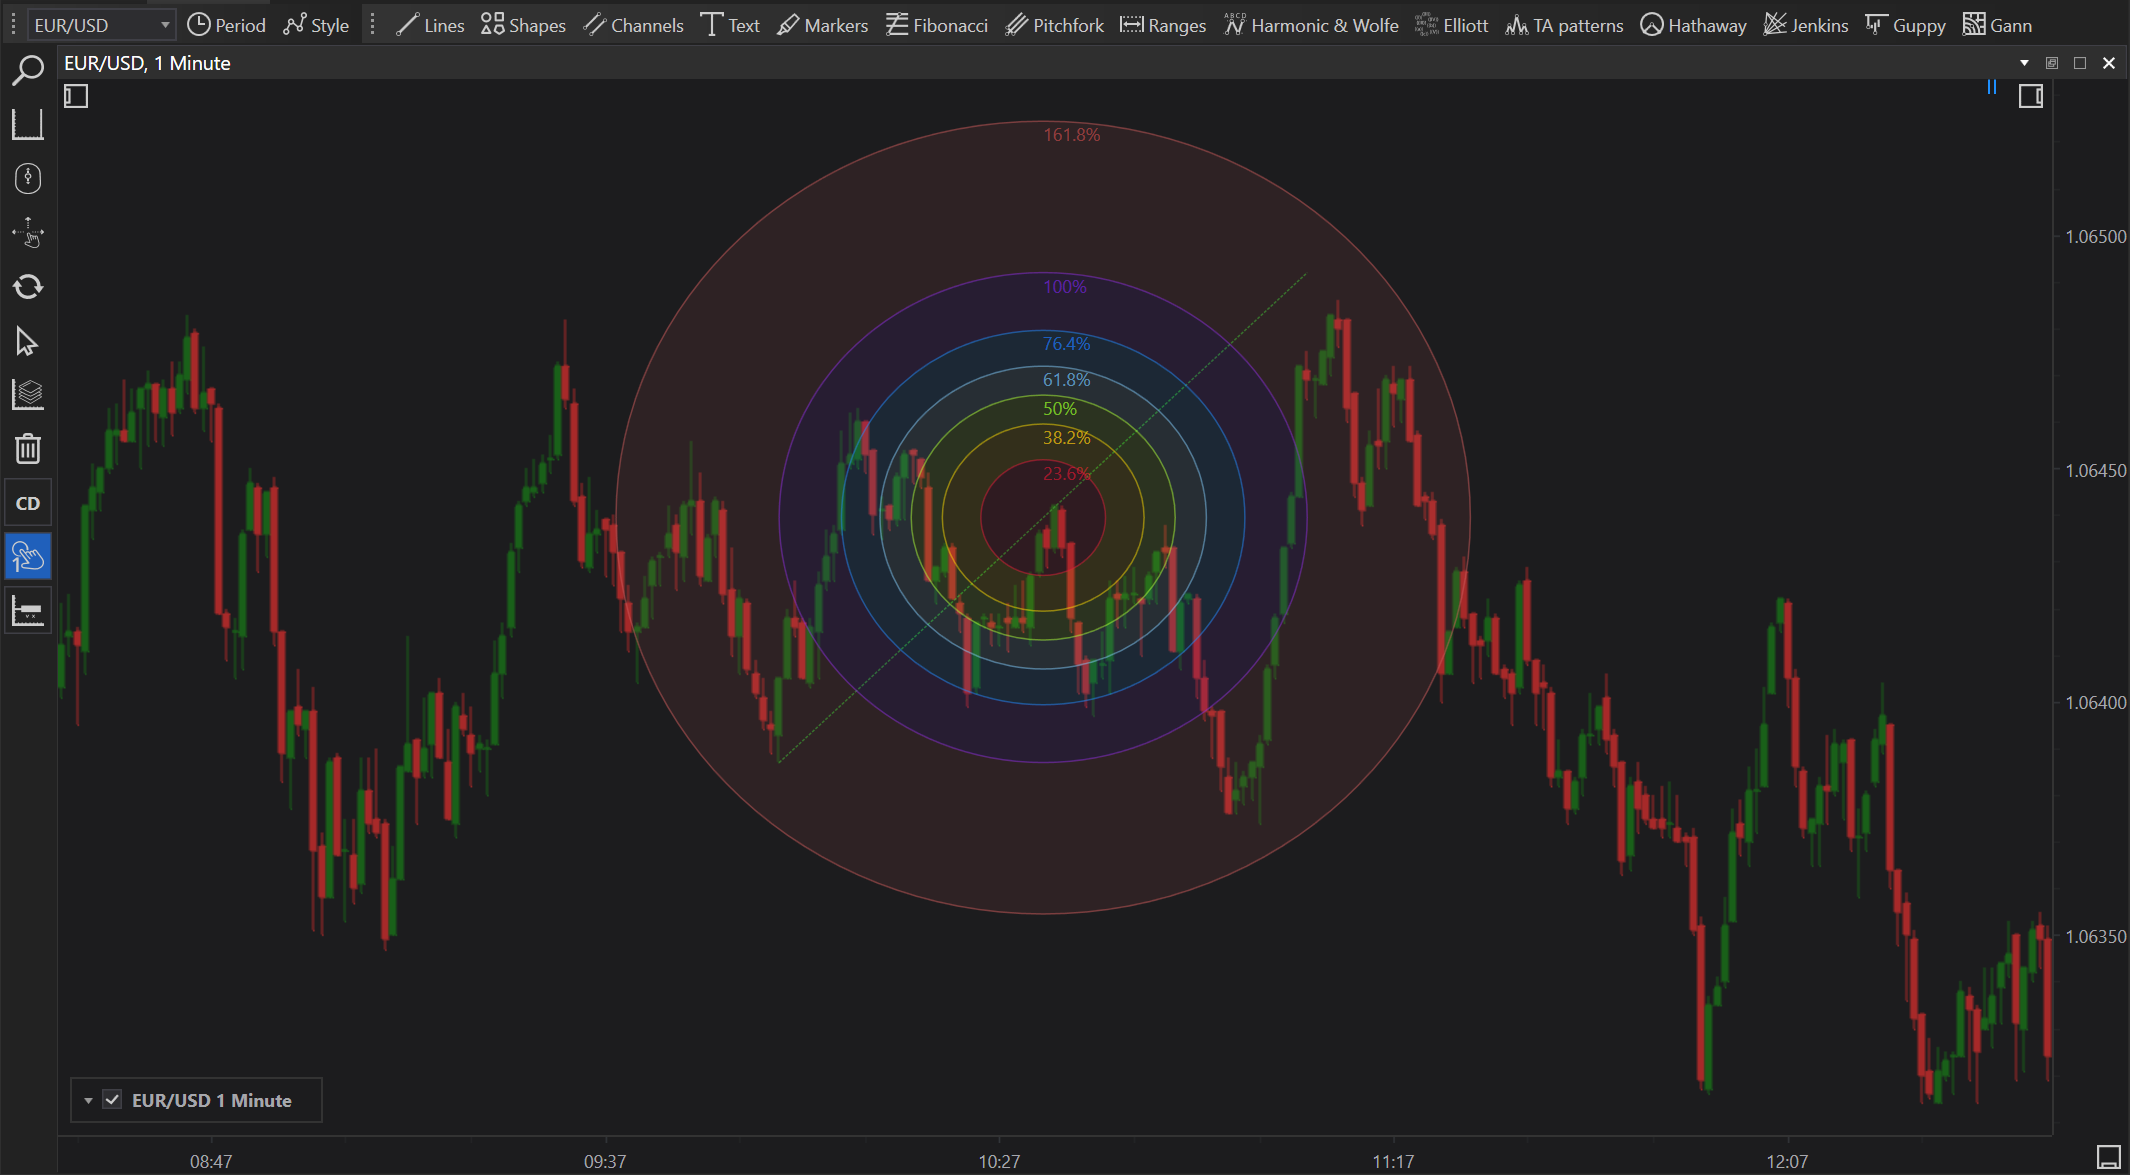The height and width of the screenshot is (1175, 2130).
Task: Open the chart window options dropdown arrow
Action: (2024, 63)
